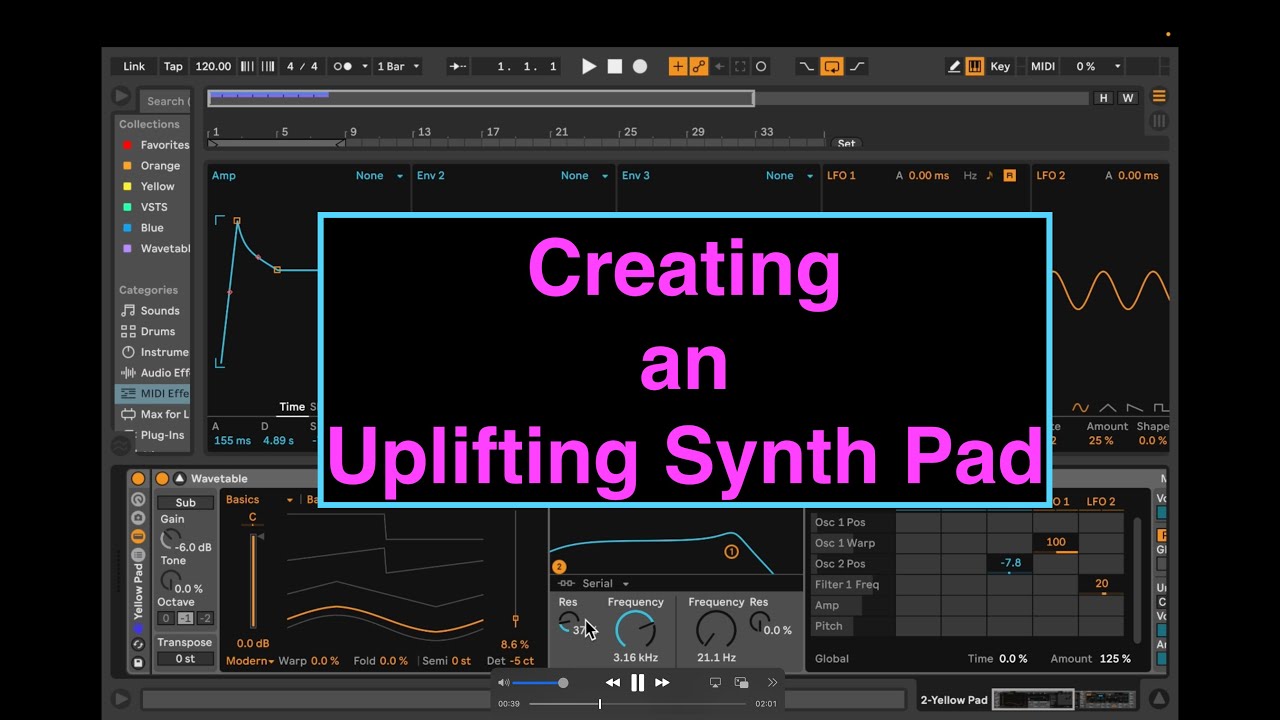
Task: Click the Link button
Action: click(134, 66)
